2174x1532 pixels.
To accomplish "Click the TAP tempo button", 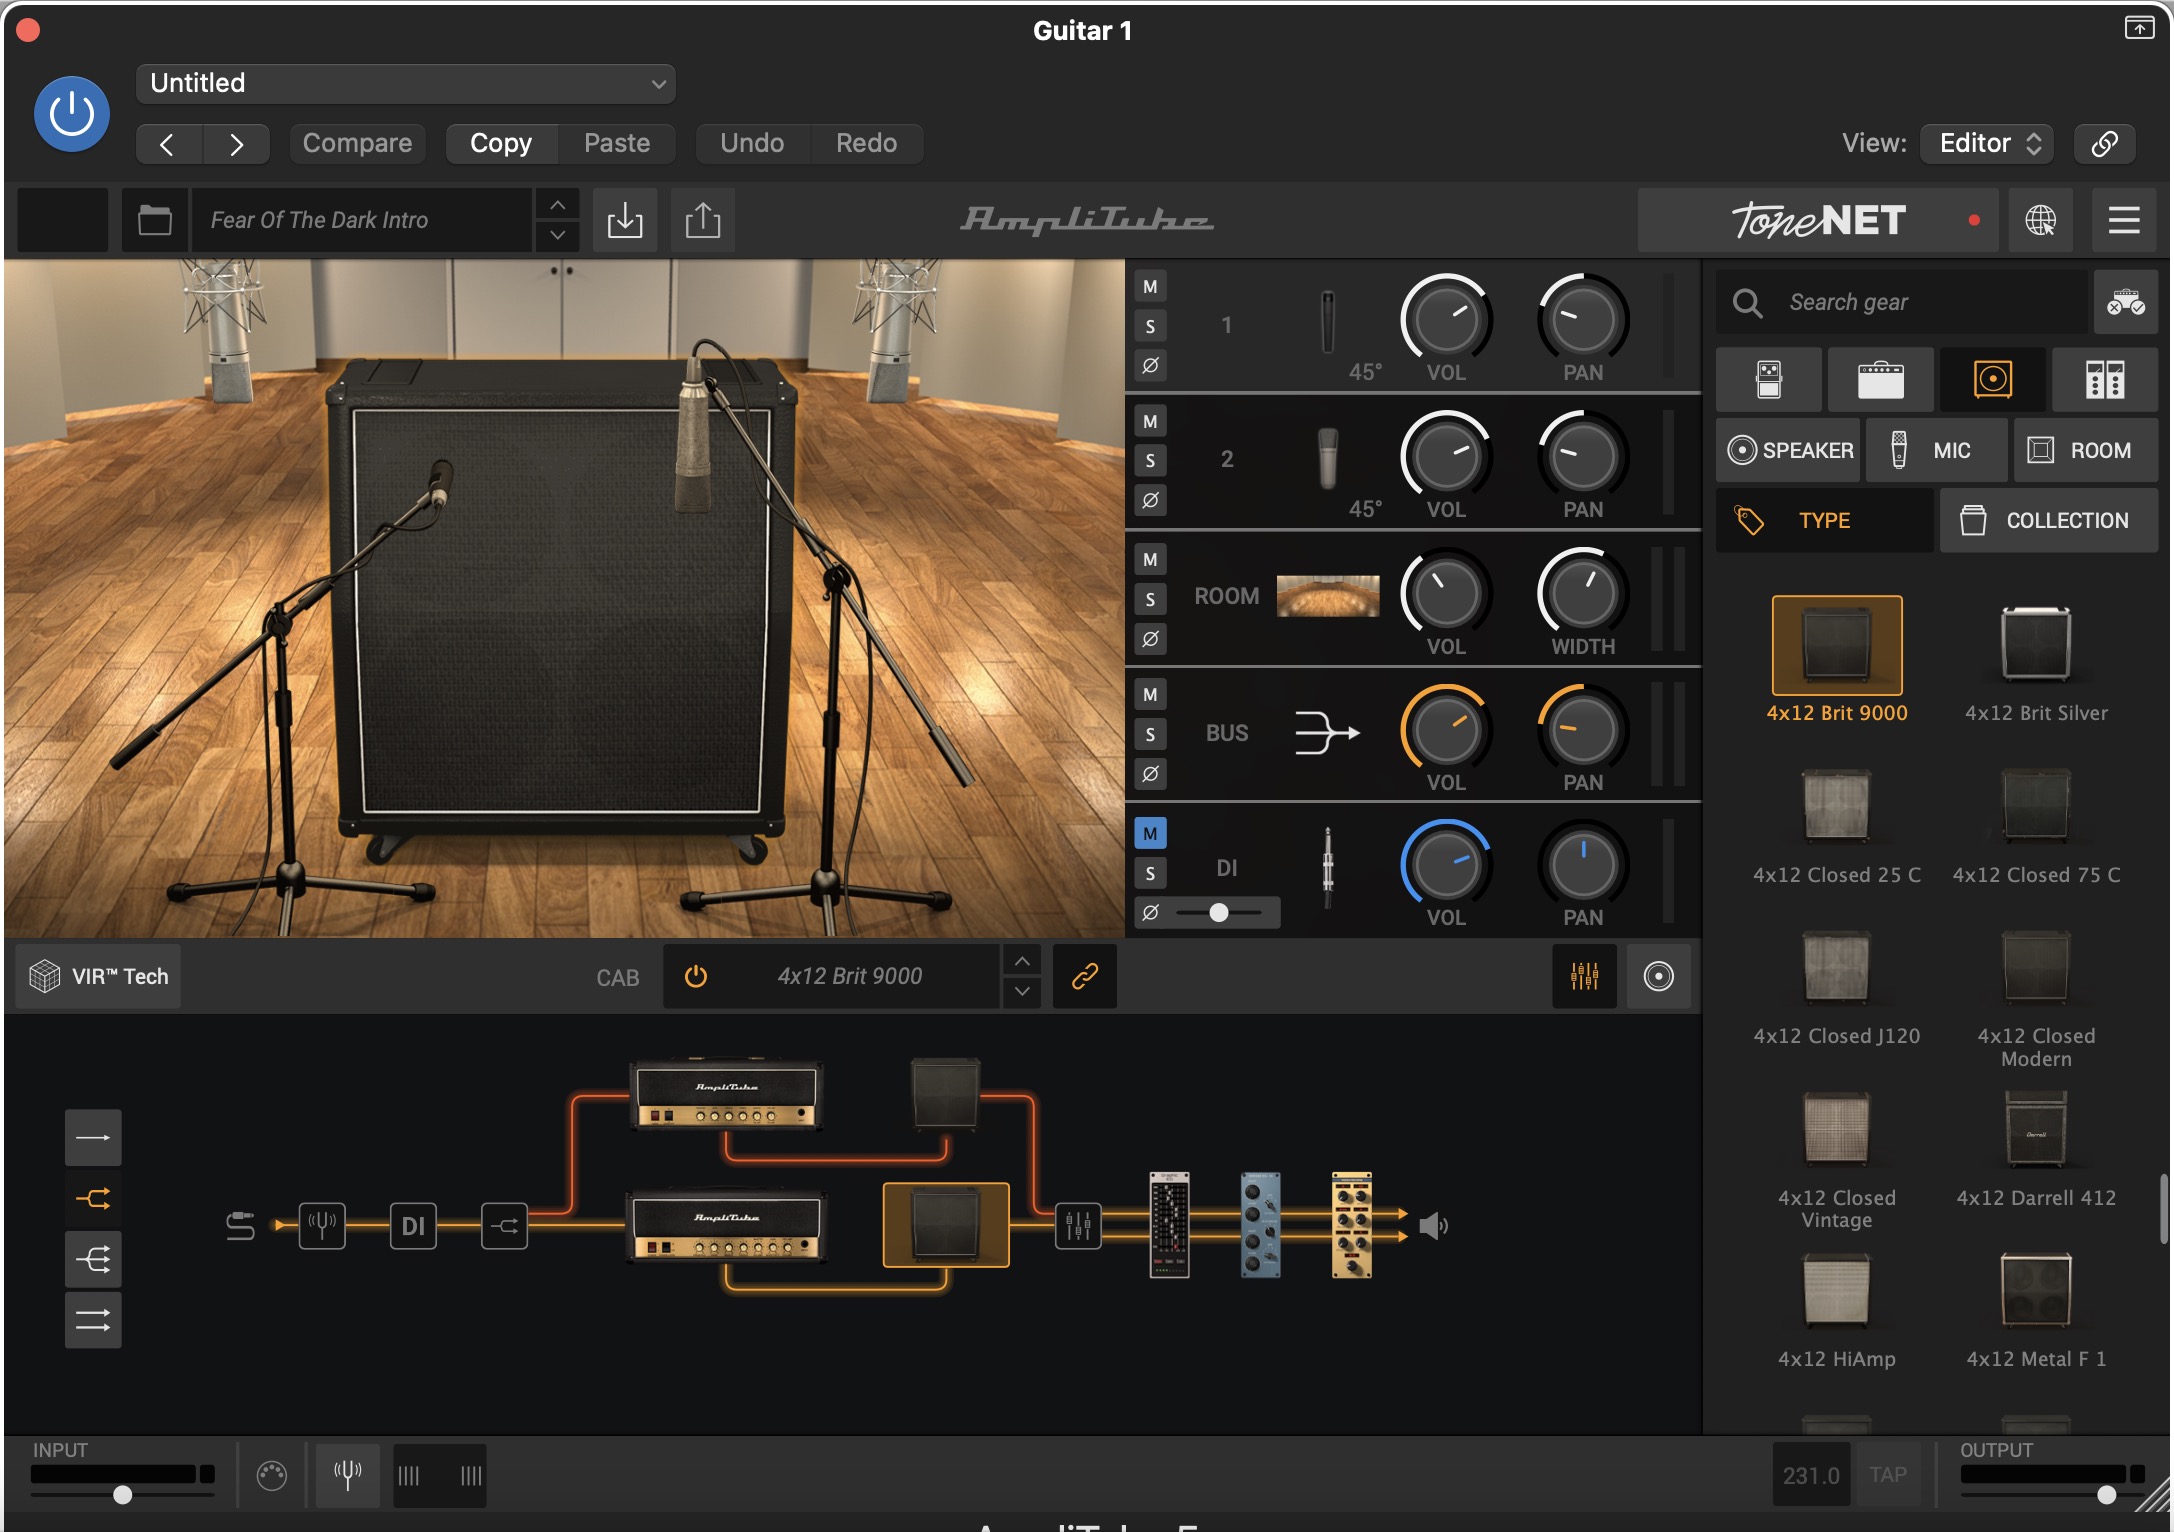I will (x=1888, y=1475).
